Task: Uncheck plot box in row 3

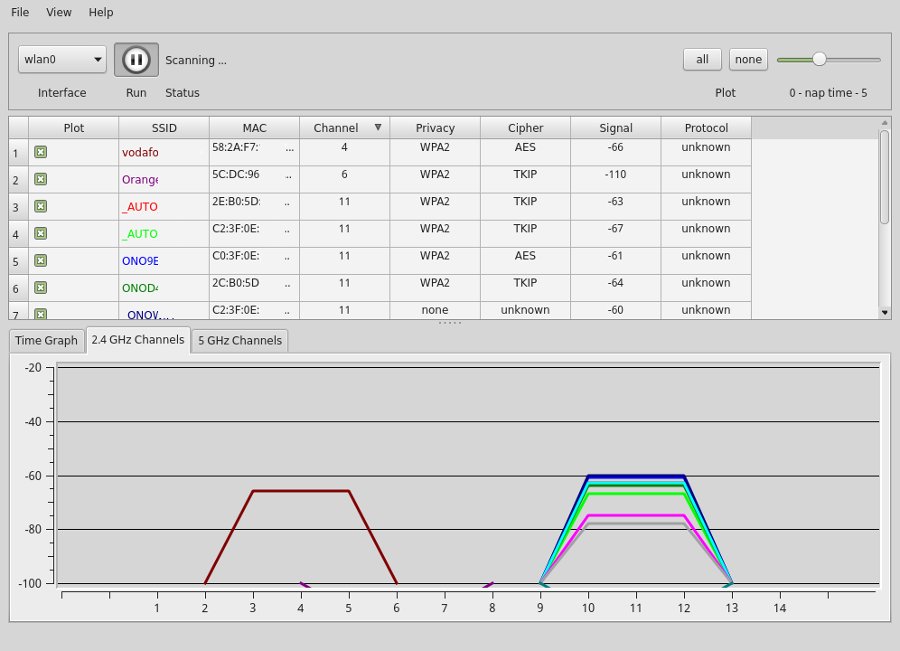Action: 40,206
